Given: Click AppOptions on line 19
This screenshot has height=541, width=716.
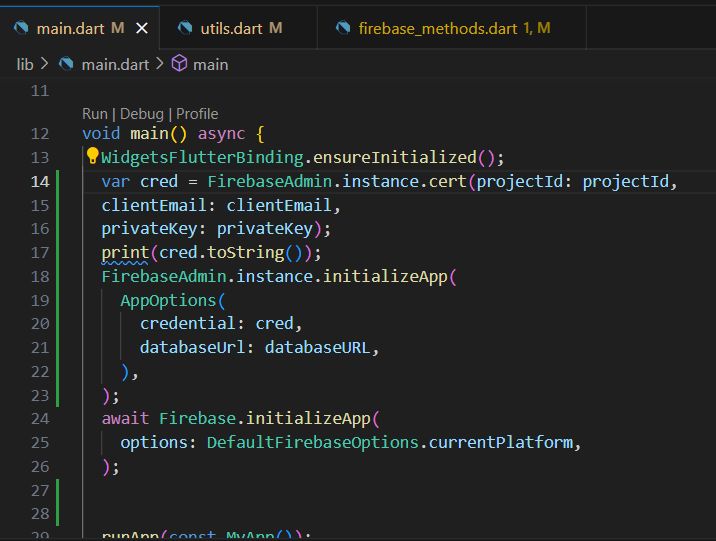Looking at the screenshot, I should pyautogui.click(x=168, y=300).
